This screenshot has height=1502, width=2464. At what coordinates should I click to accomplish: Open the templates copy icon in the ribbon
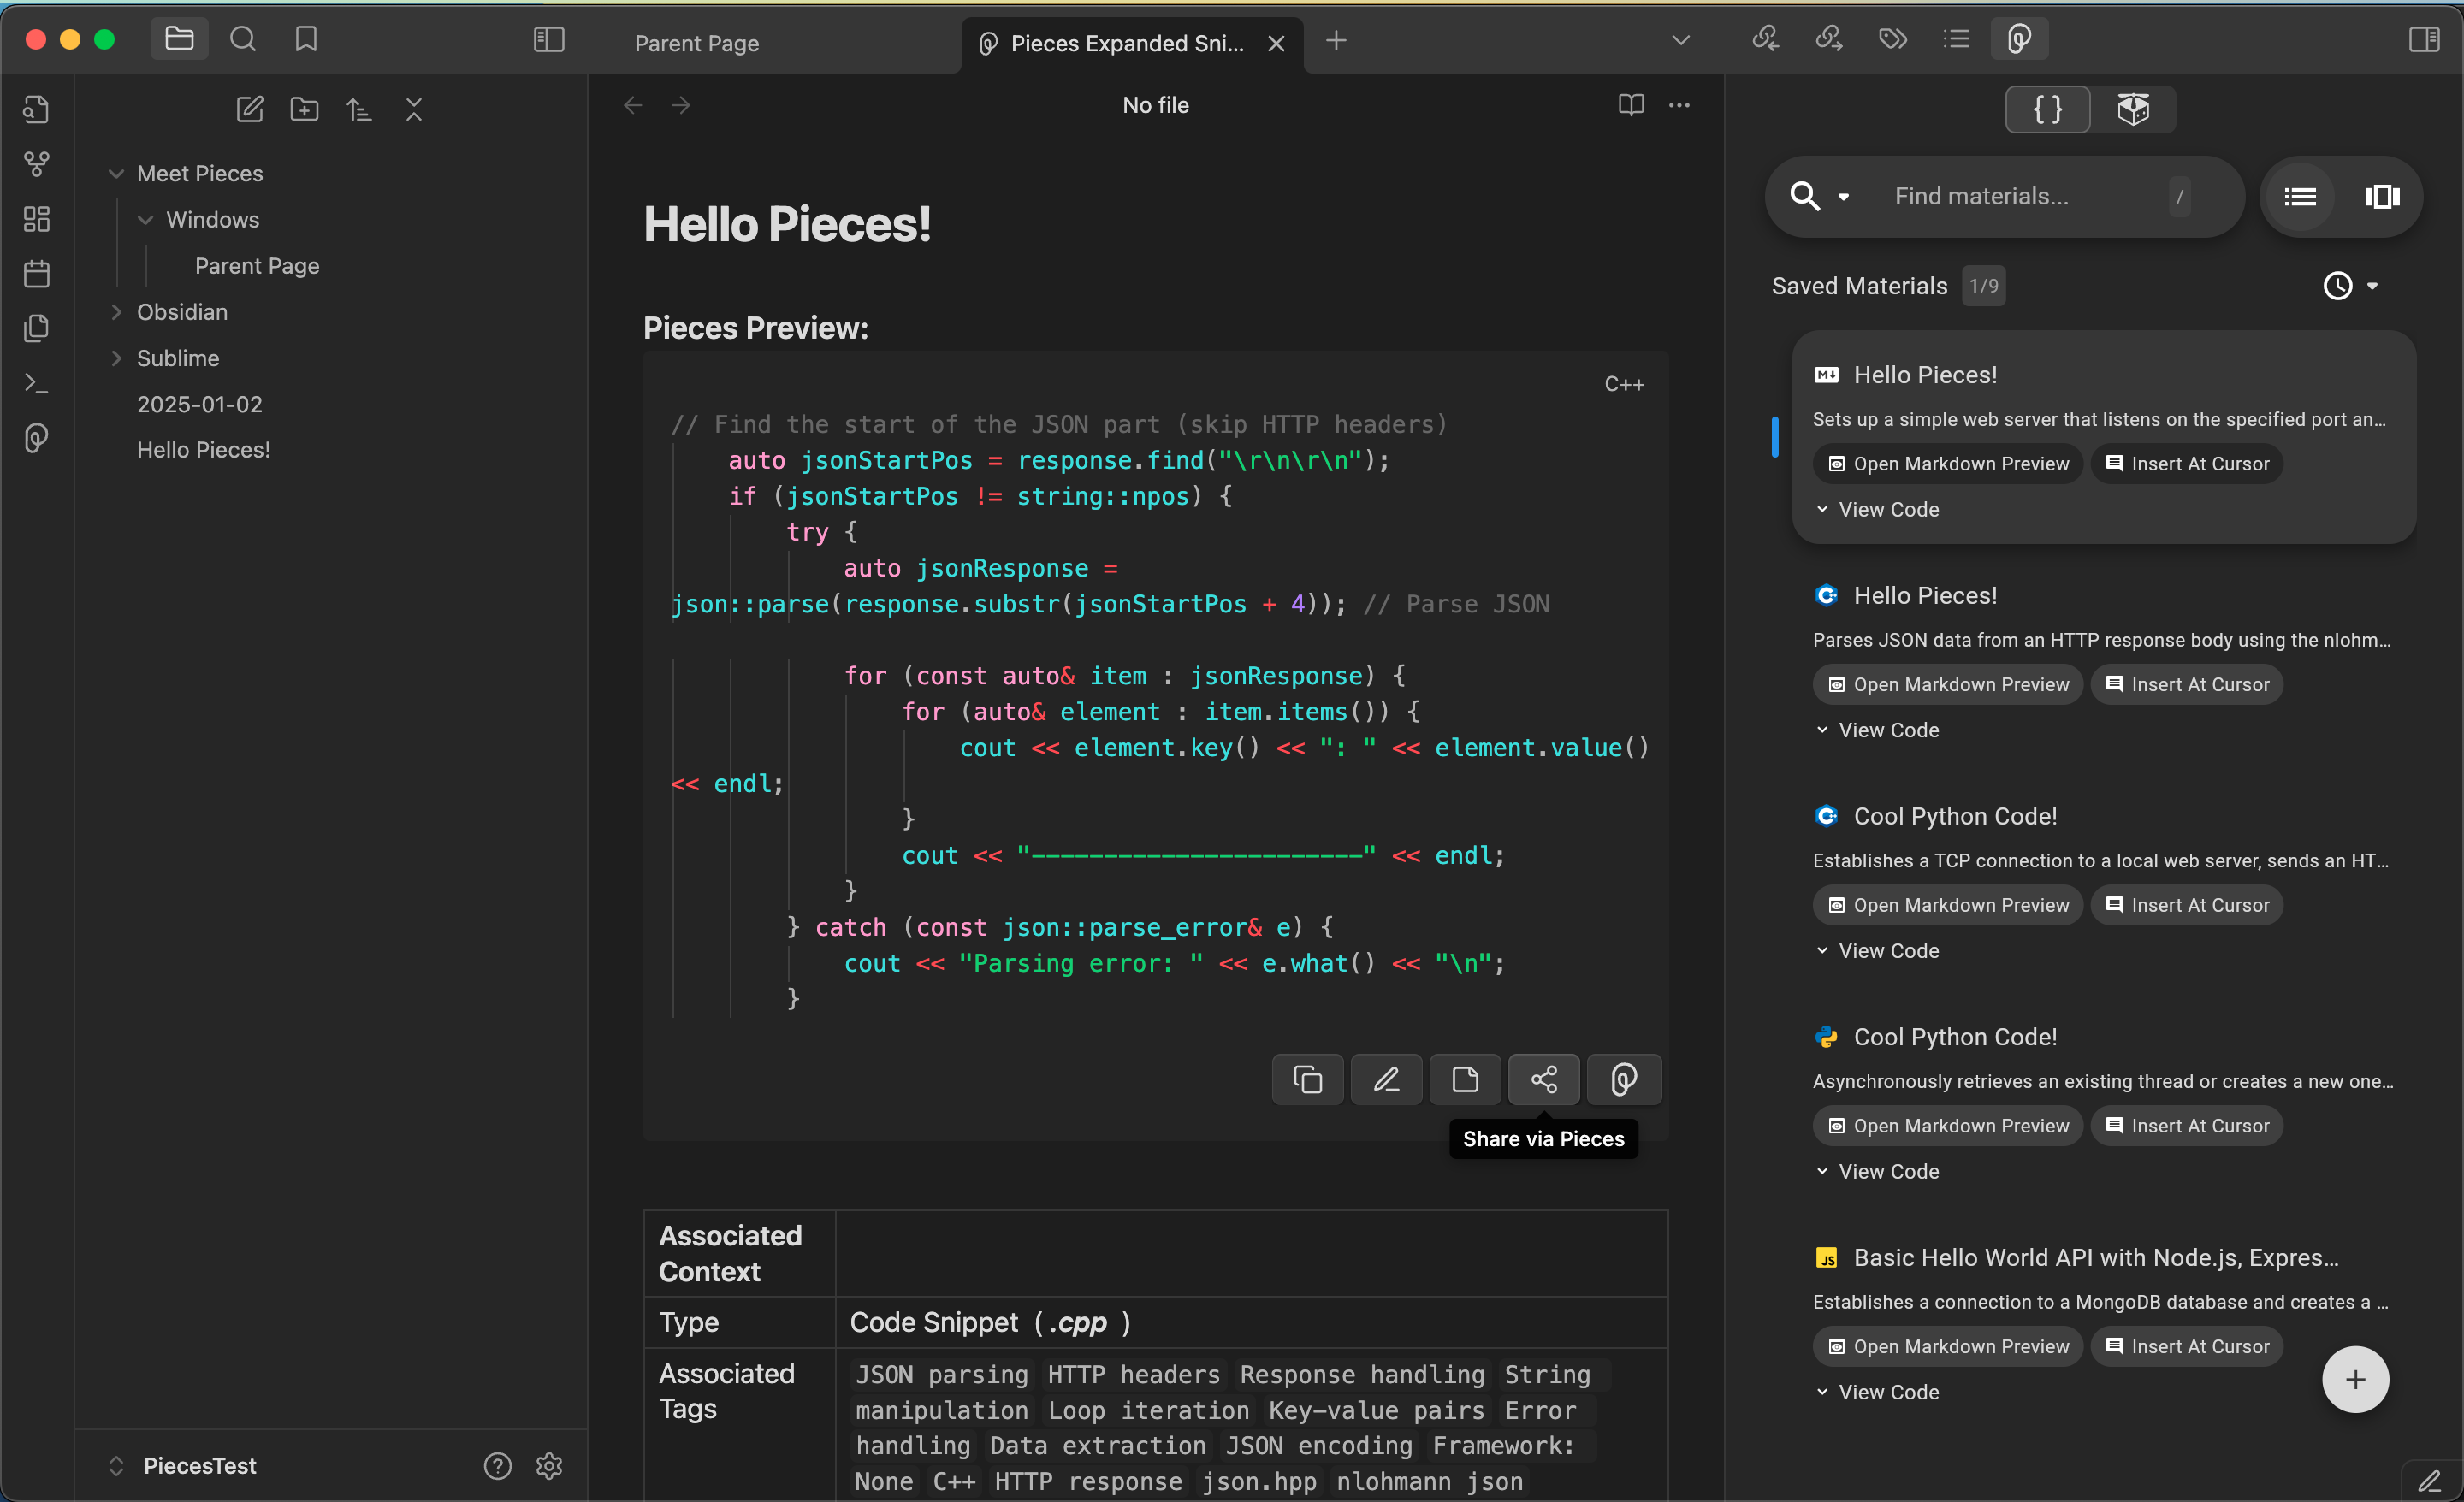37,328
